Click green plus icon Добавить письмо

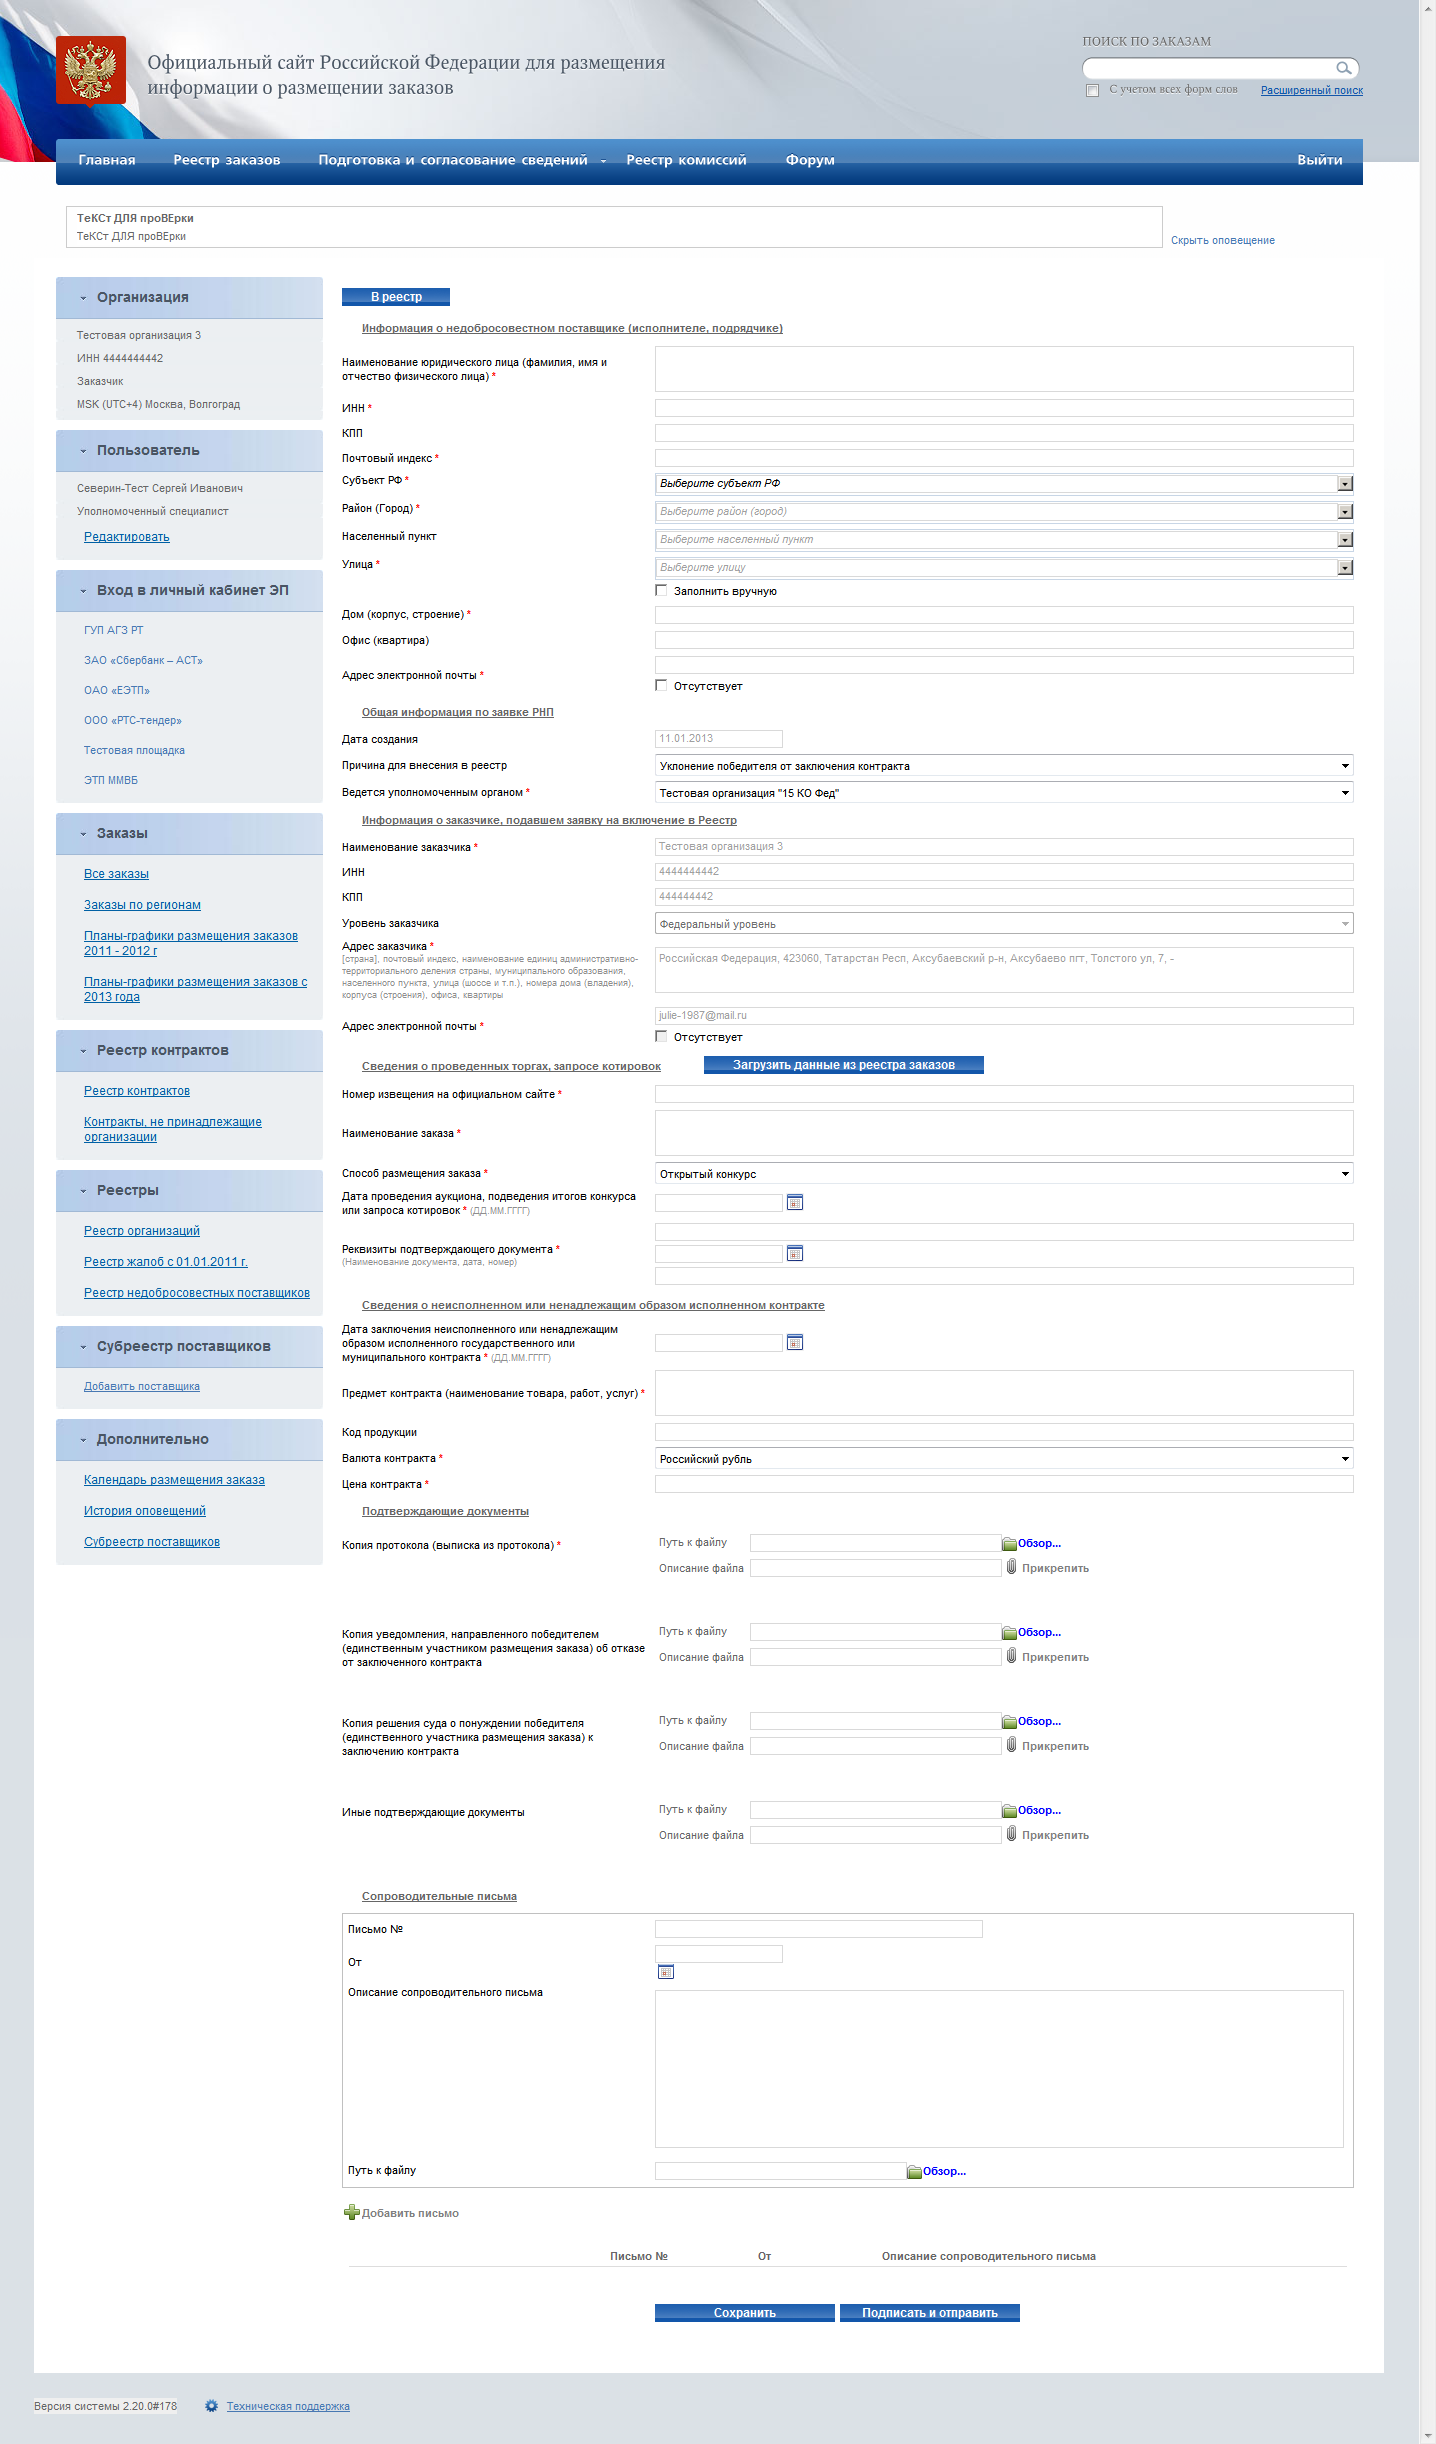351,2213
